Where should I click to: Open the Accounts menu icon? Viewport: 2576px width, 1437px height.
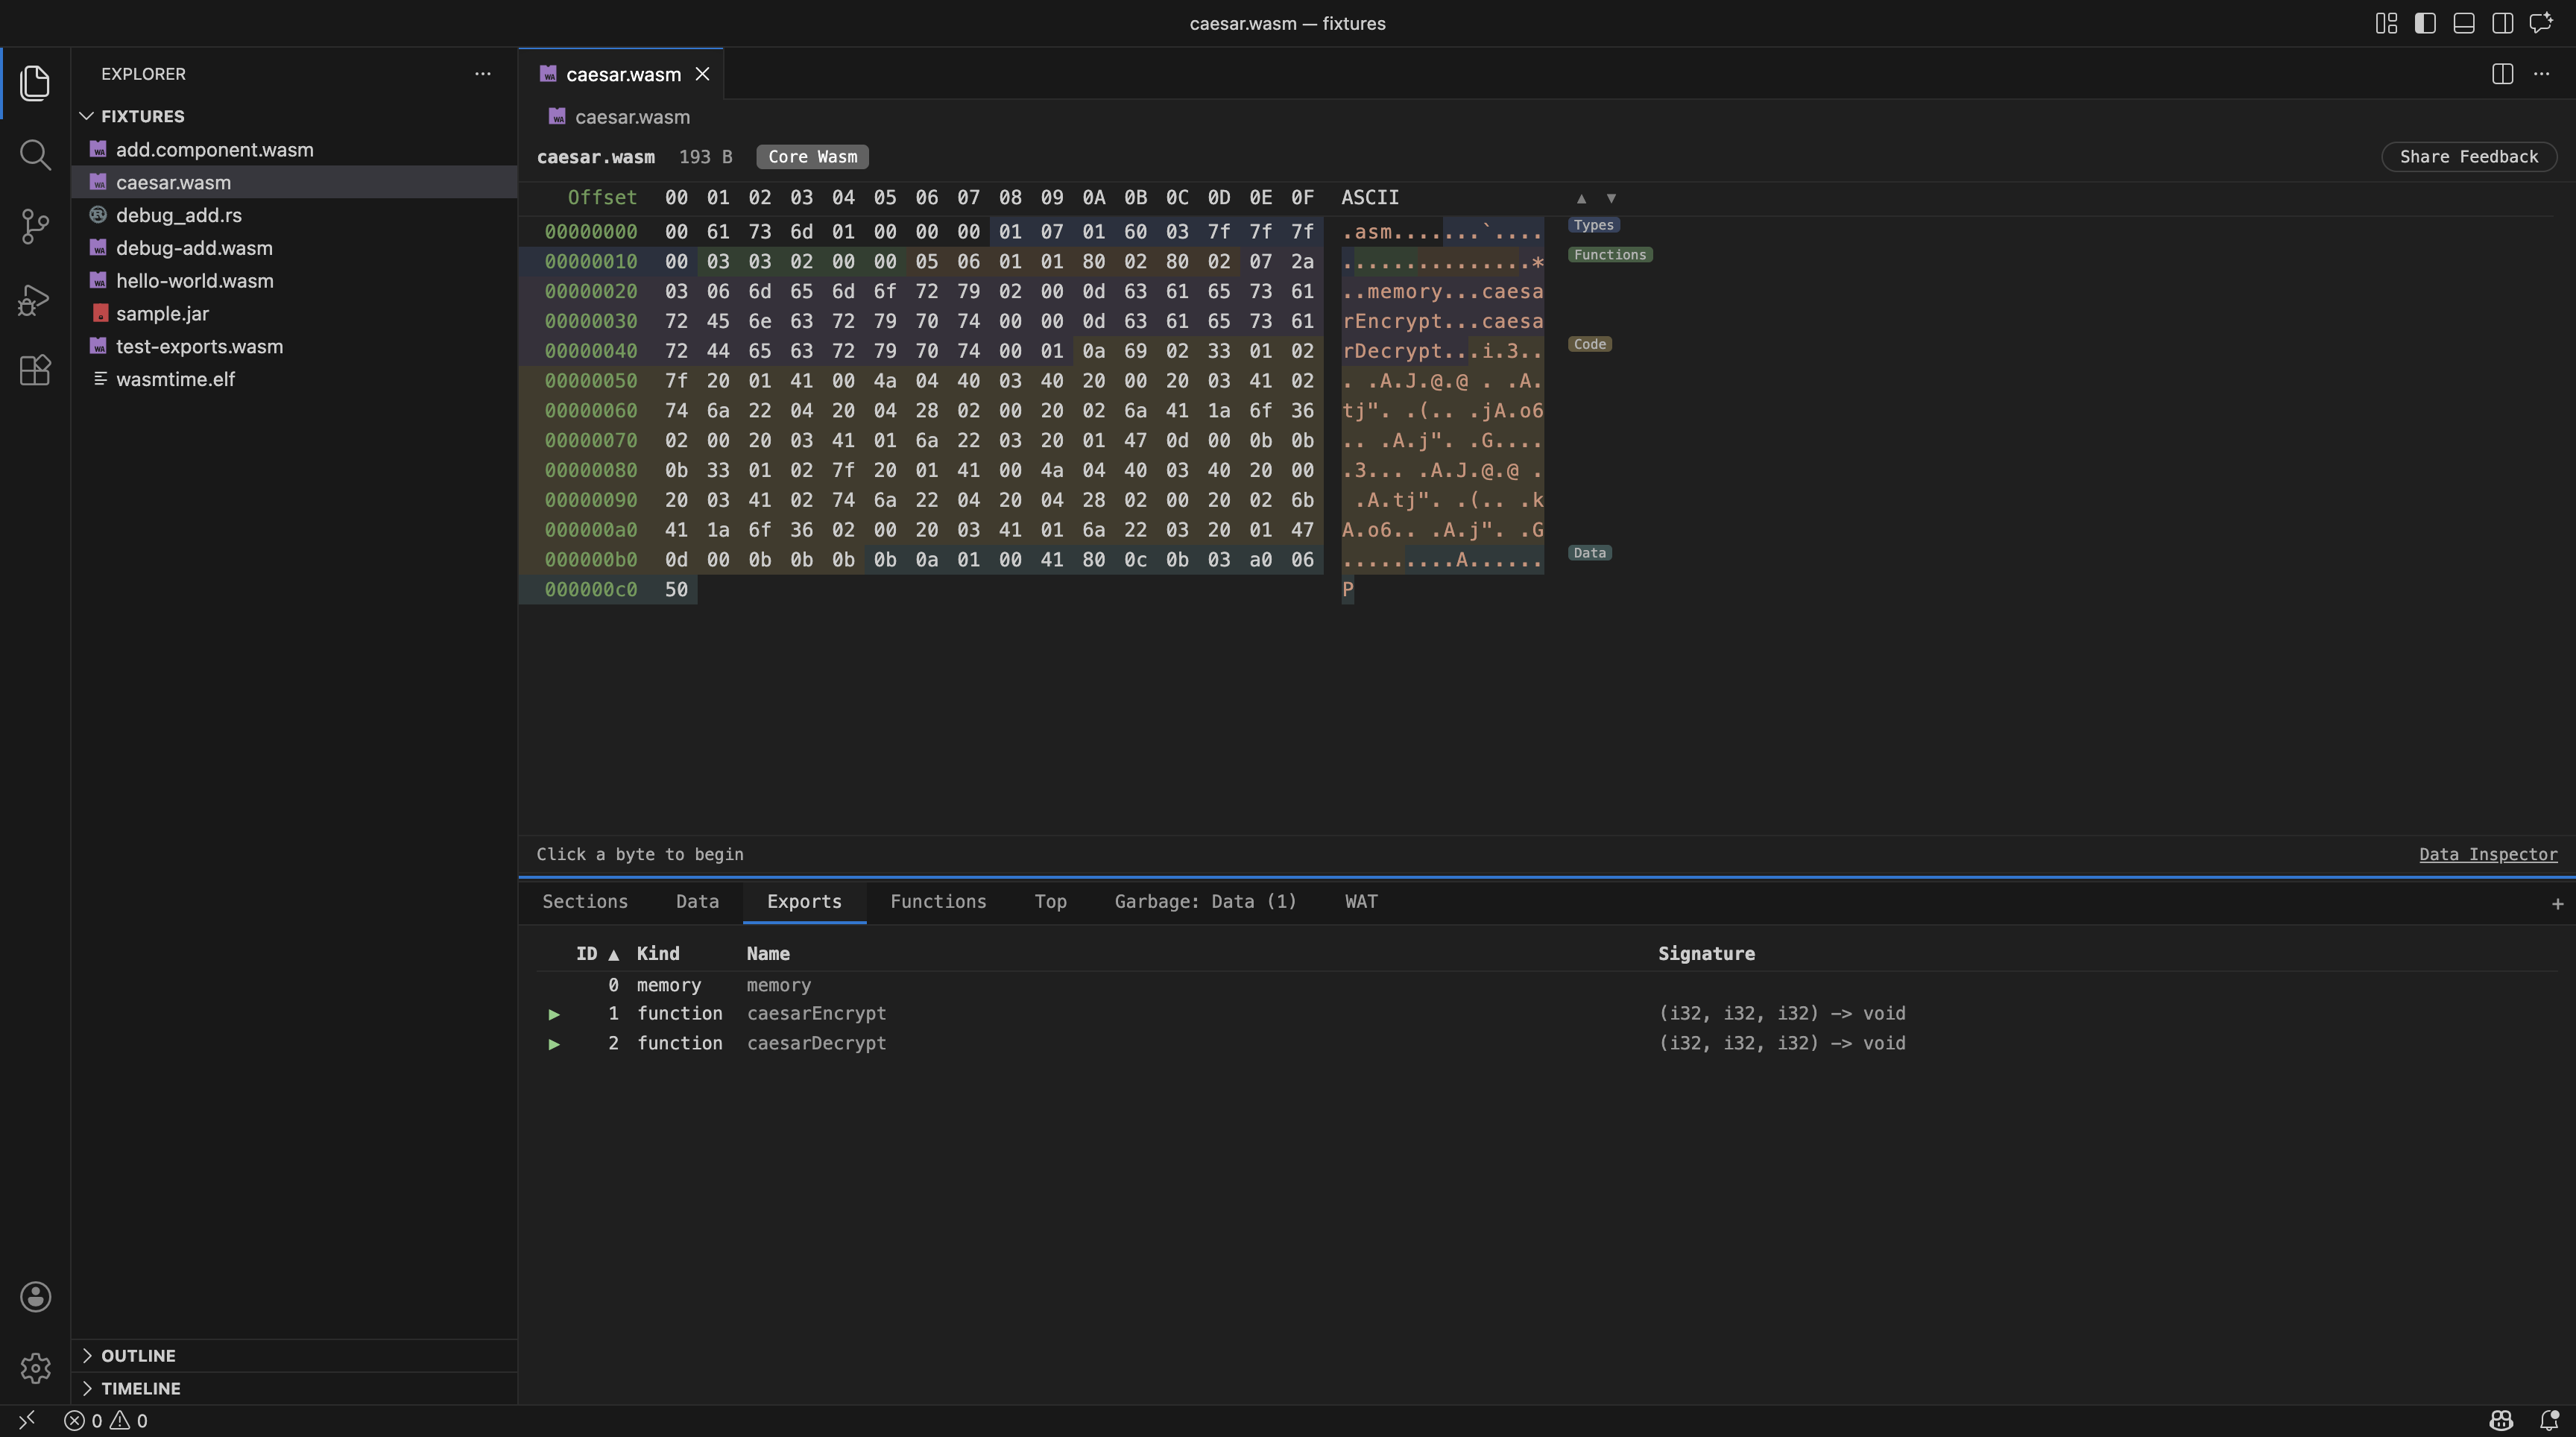coord(35,1296)
